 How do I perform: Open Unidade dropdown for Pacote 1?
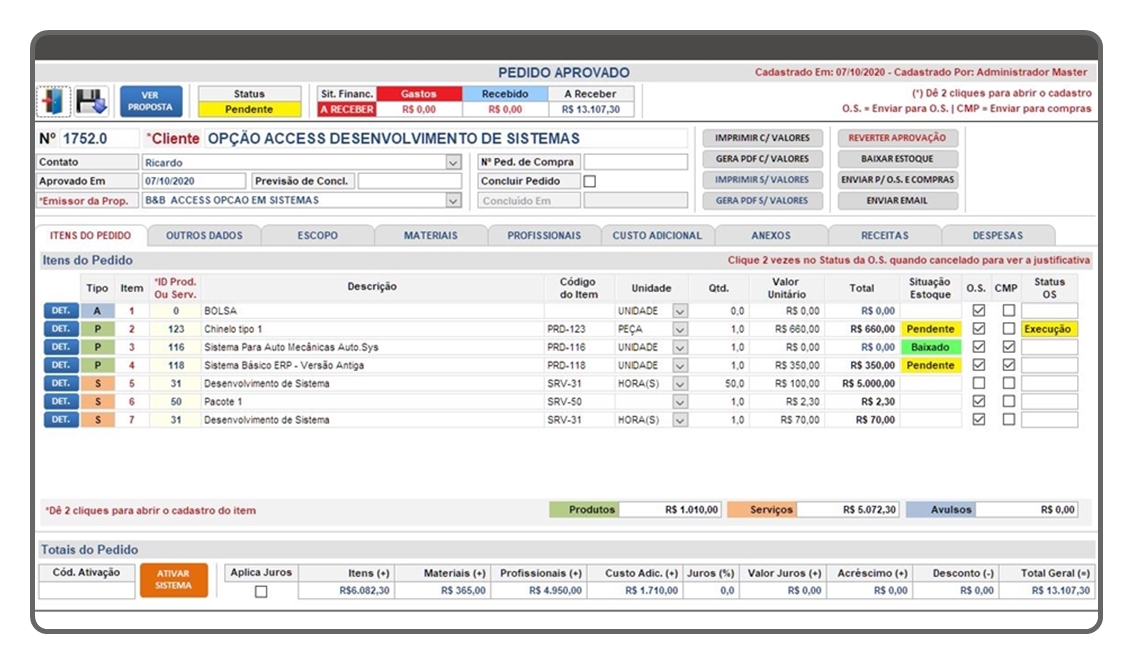coord(680,401)
